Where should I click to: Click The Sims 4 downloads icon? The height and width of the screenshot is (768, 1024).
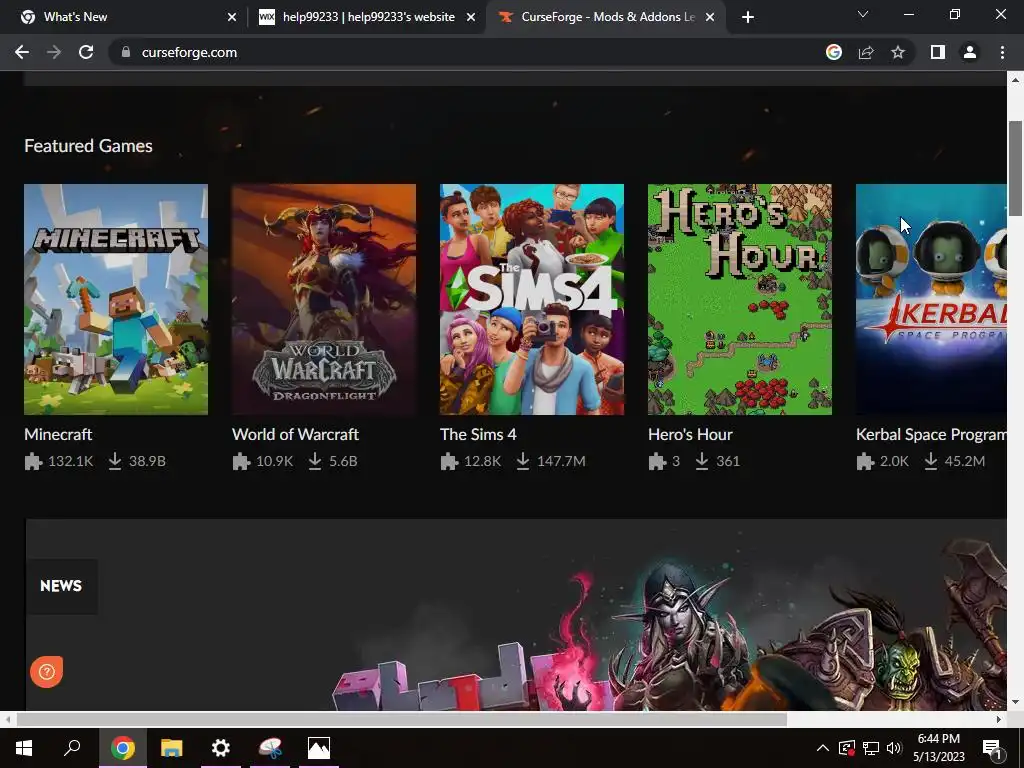click(523, 461)
